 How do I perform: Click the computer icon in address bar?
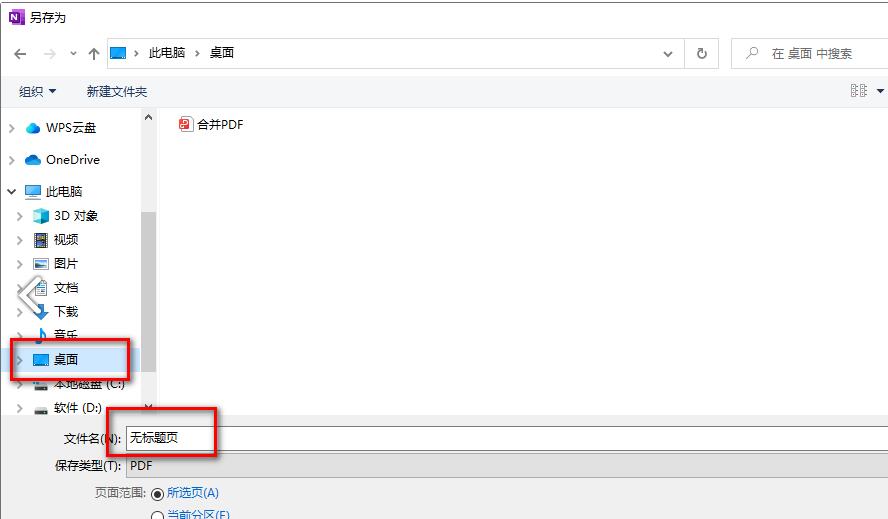[x=118, y=53]
